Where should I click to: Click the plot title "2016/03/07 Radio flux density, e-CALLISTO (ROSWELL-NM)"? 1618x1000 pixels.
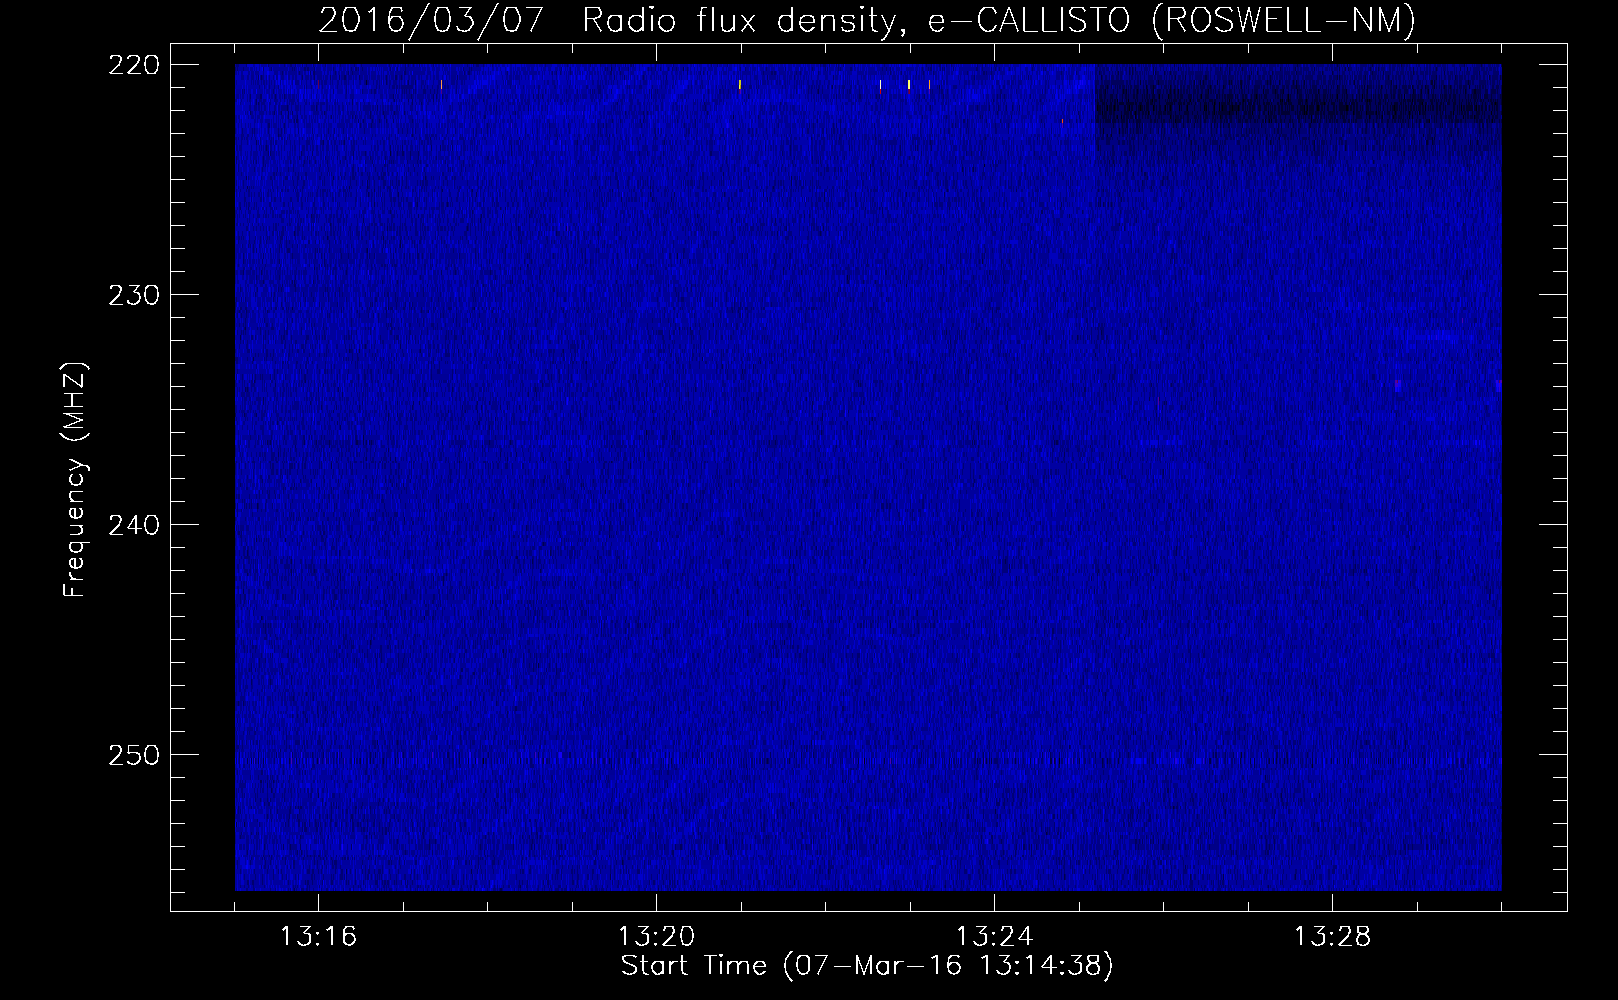867,20
